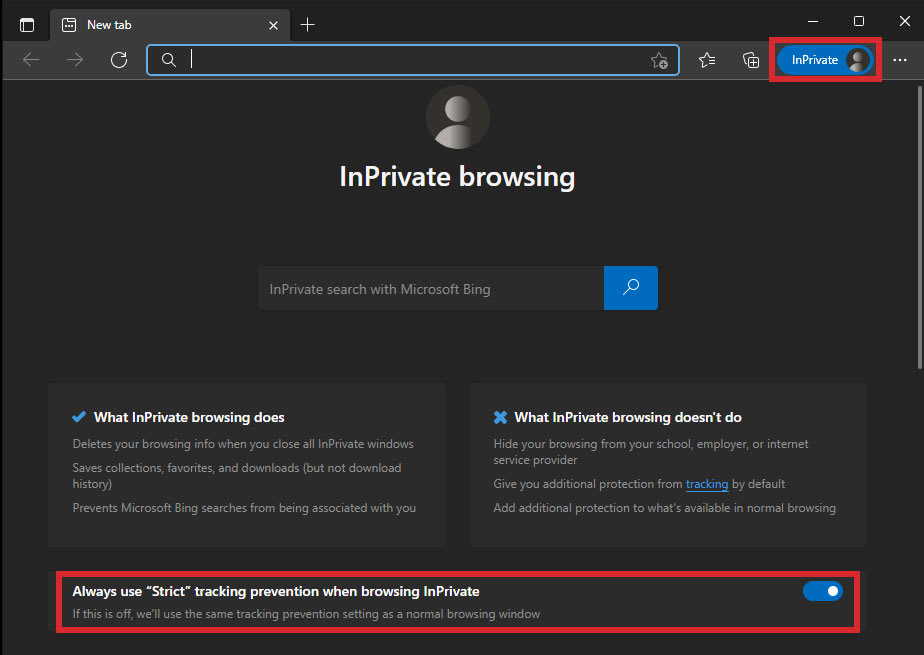
Task: Click the page vertical scrollbar
Action: pyautogui.click(x=919, y=228)
